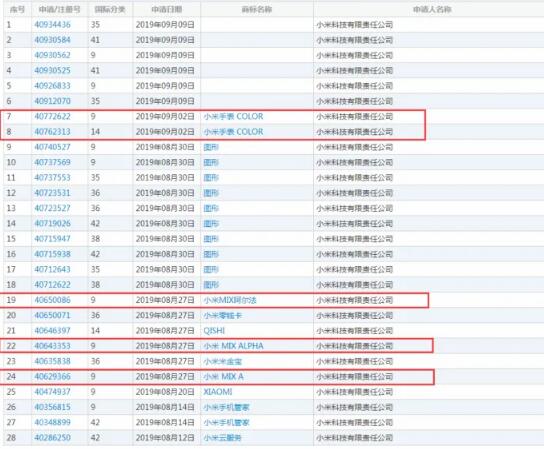Open registration number 40723531
This screenshot has width=544, height=449.
tap(52, 193)
